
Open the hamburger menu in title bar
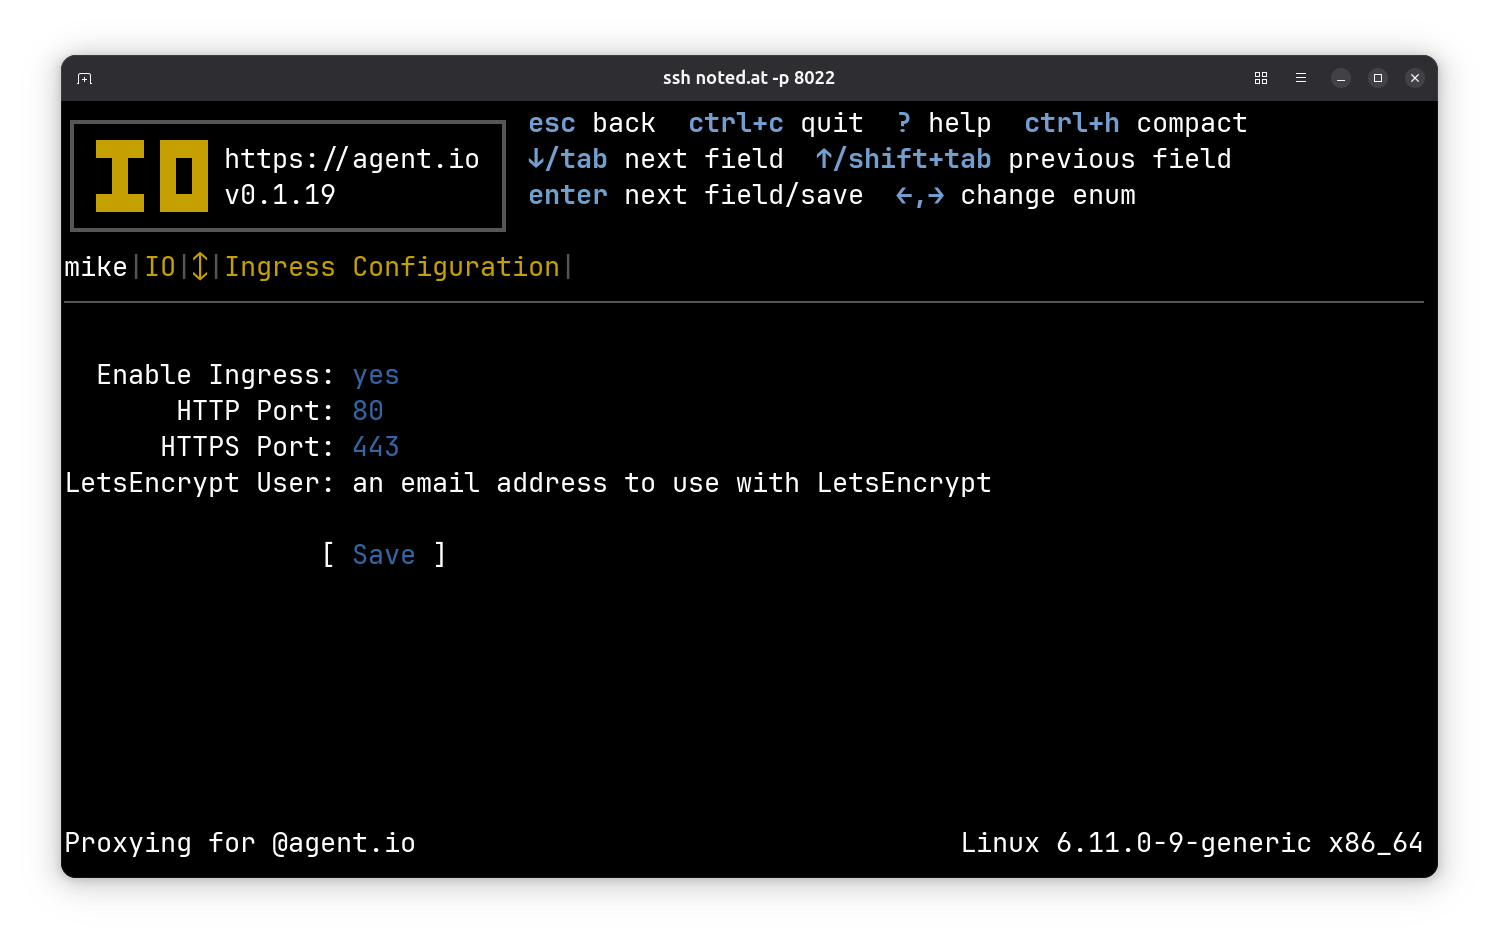[1301, 78]
